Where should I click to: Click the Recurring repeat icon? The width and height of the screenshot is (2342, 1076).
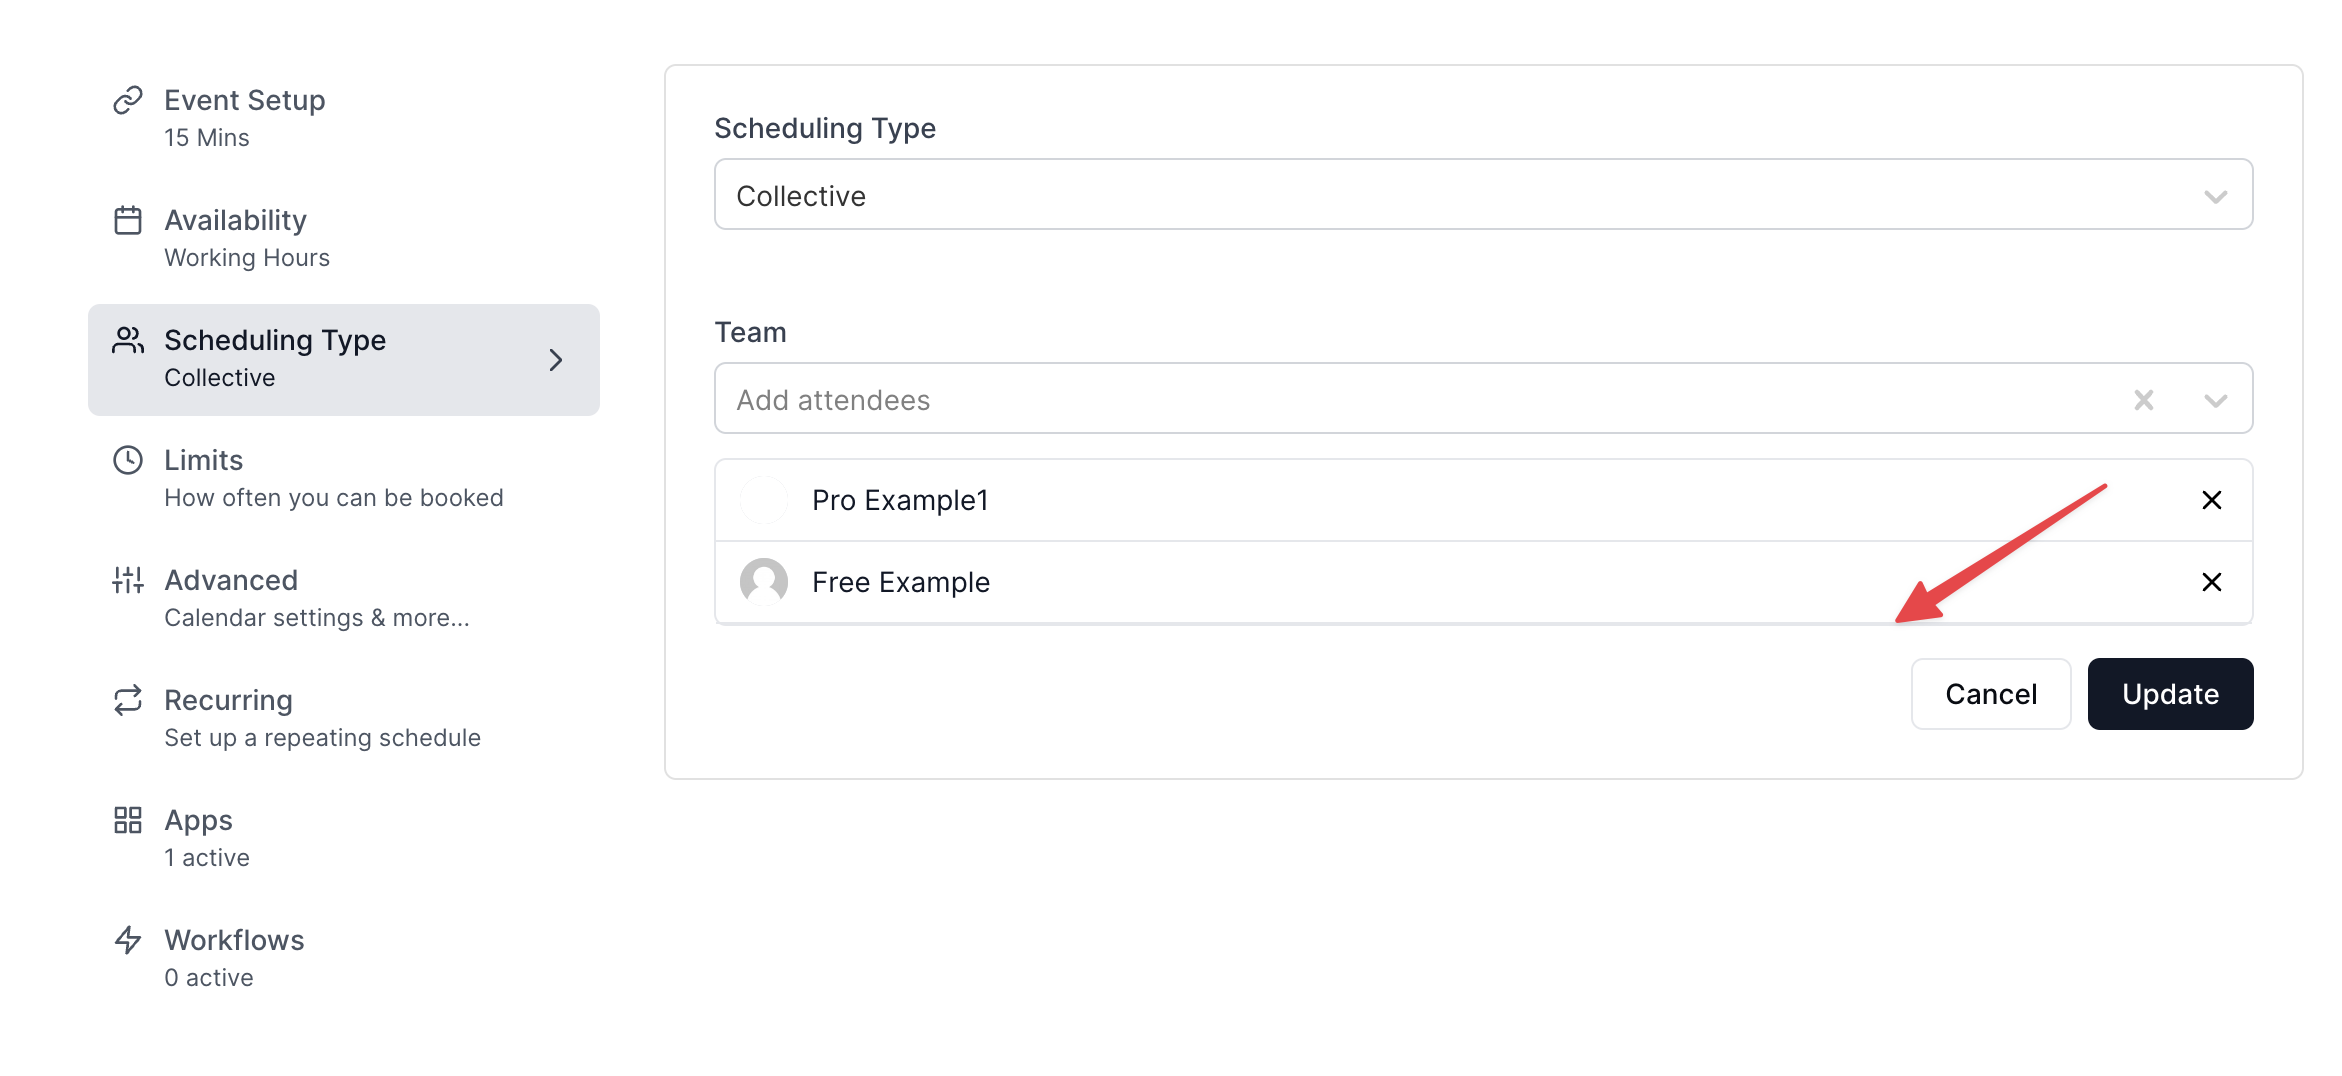[127, 699]
